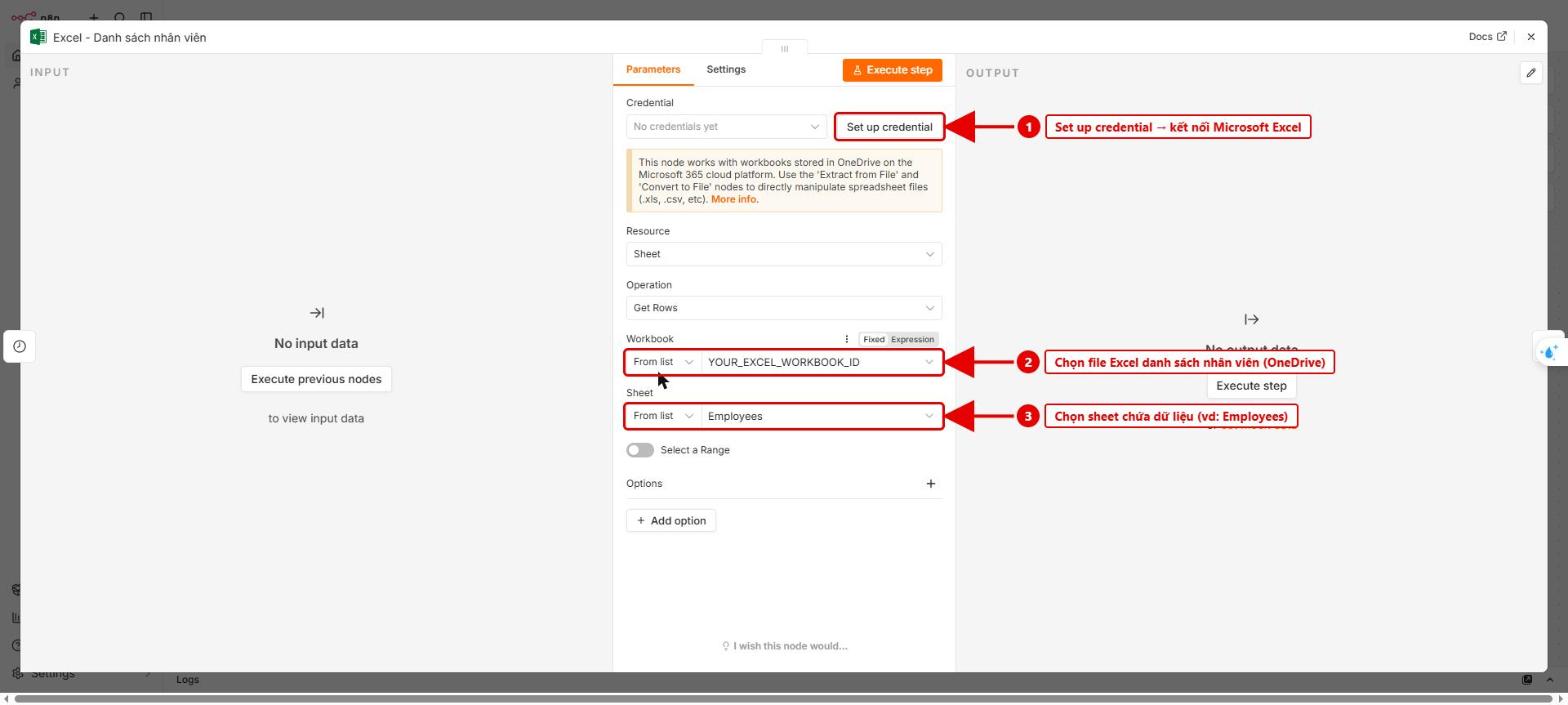Open the Employees sheet dropdown
Screen dimensions: 1568x705
[x=820, y=416]
